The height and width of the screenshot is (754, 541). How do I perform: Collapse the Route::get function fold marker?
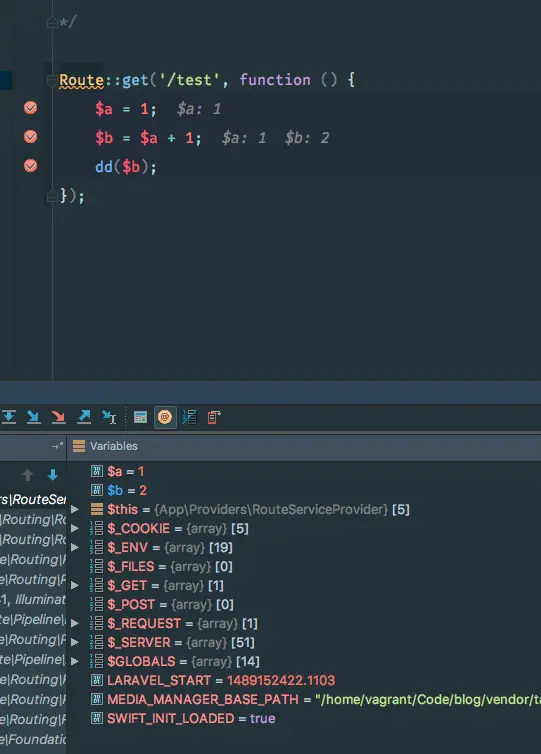[x=52, y=80]
